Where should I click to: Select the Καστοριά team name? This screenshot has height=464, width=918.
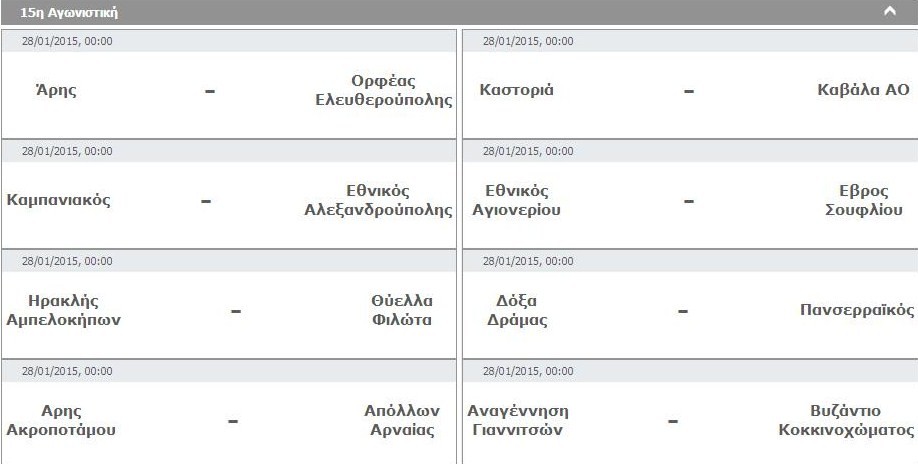[x=516, y=90]
